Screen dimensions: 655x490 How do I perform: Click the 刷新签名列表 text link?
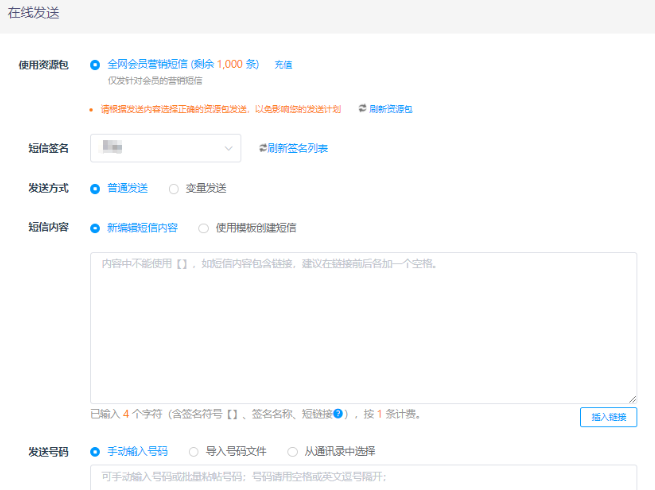(298, 148)
